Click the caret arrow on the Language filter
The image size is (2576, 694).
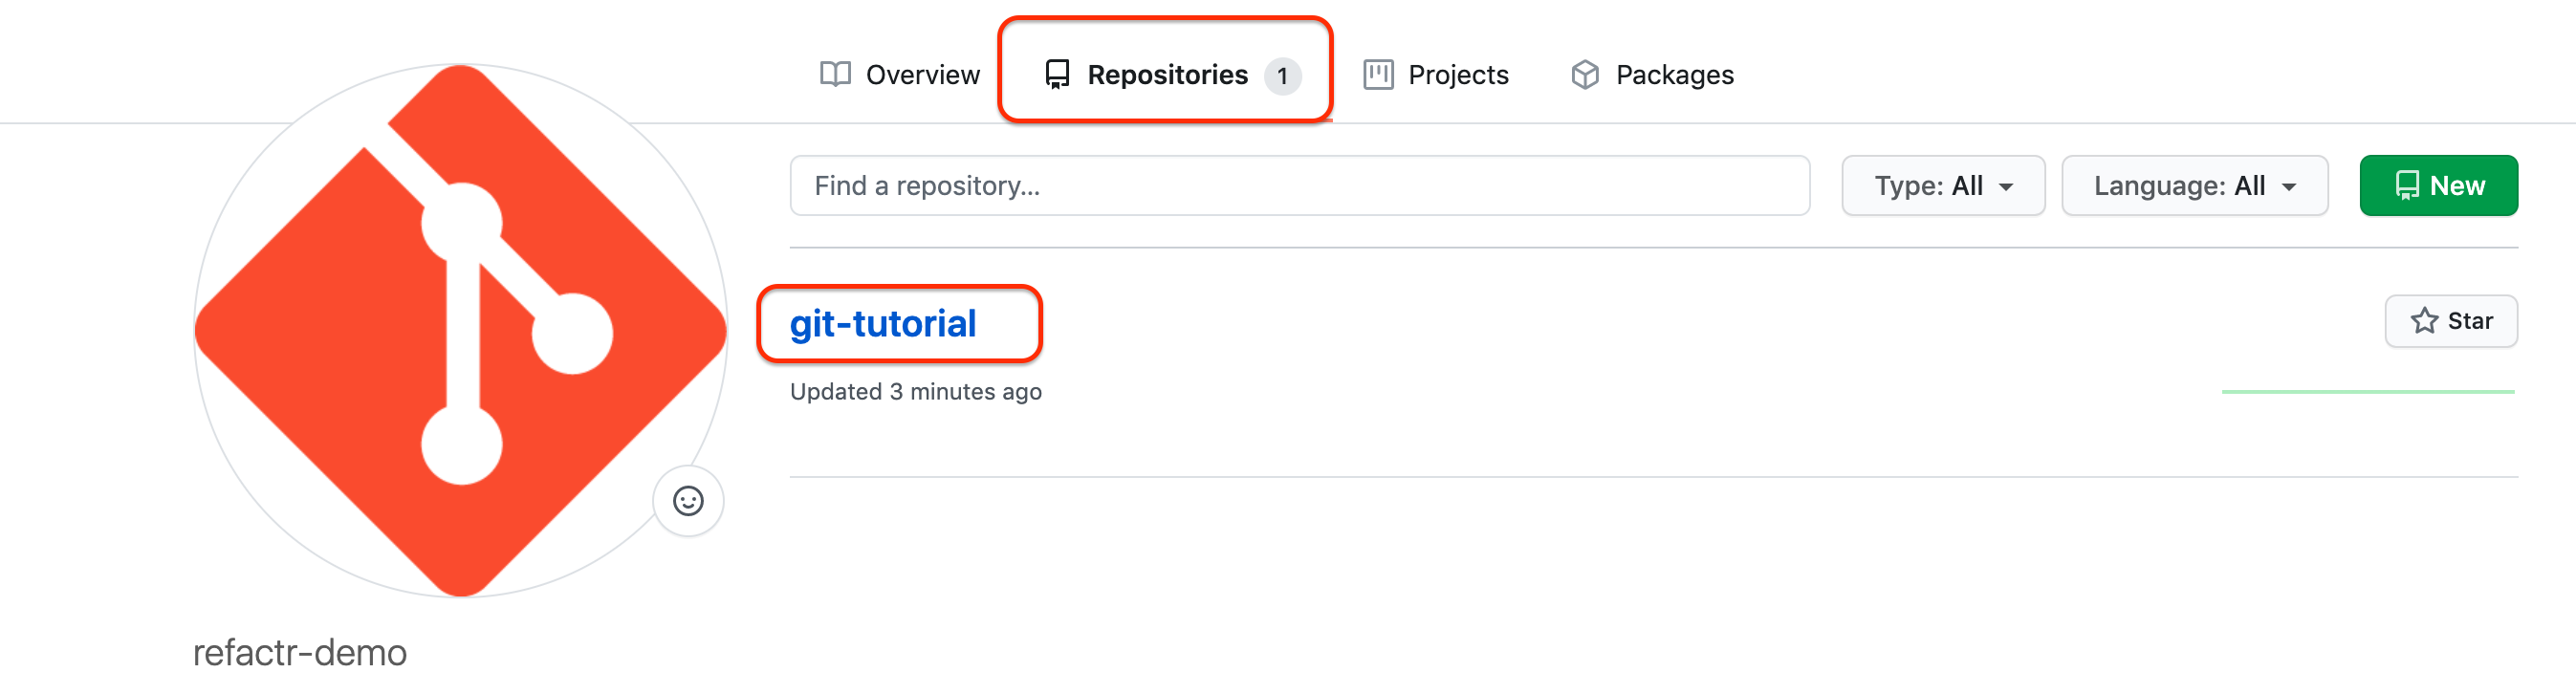pos(2289,187)
